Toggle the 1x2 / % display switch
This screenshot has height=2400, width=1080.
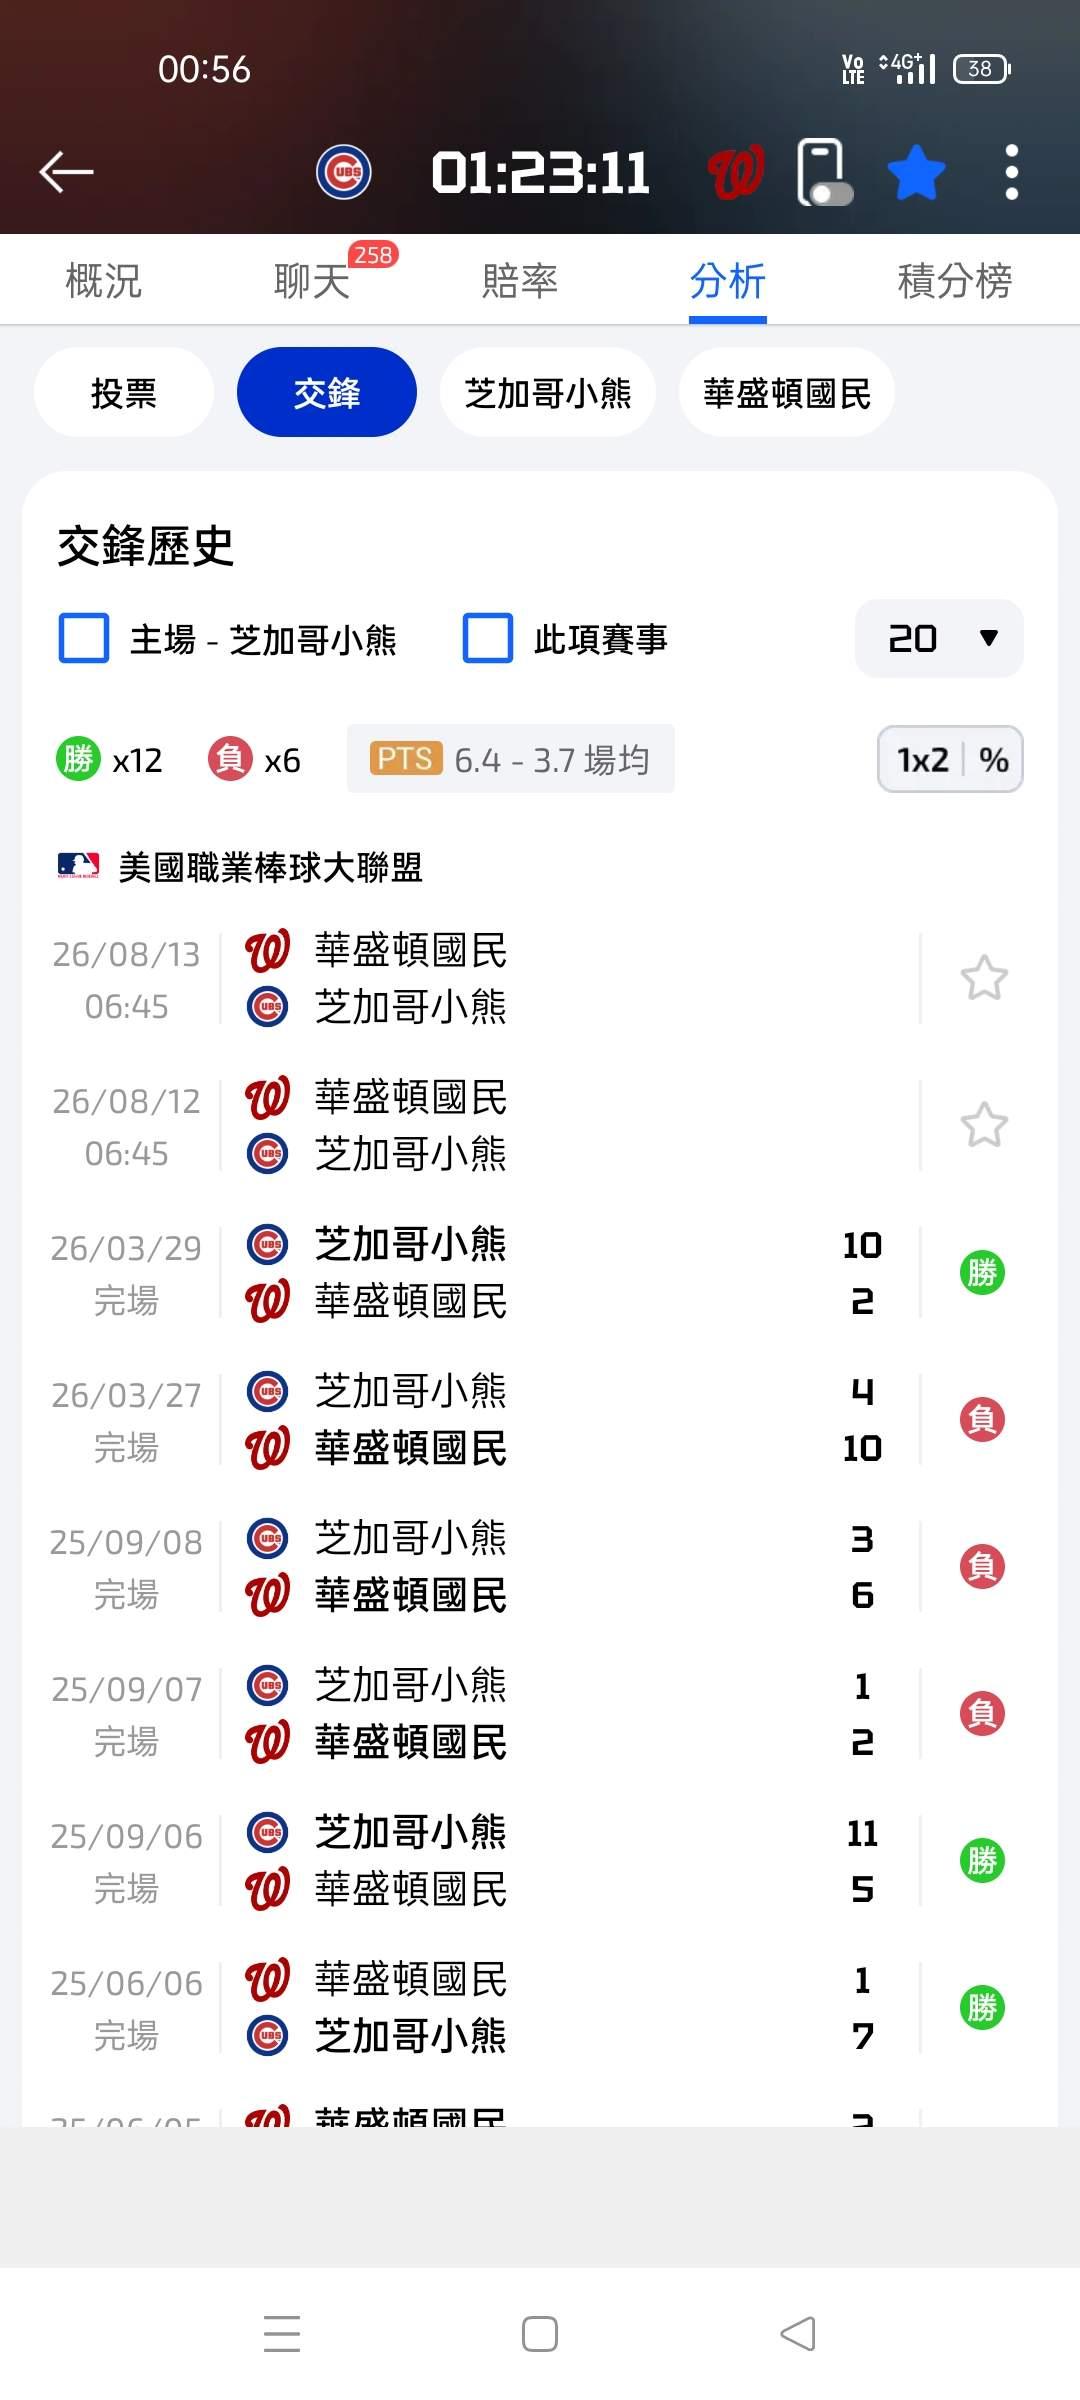pos(950,760)
